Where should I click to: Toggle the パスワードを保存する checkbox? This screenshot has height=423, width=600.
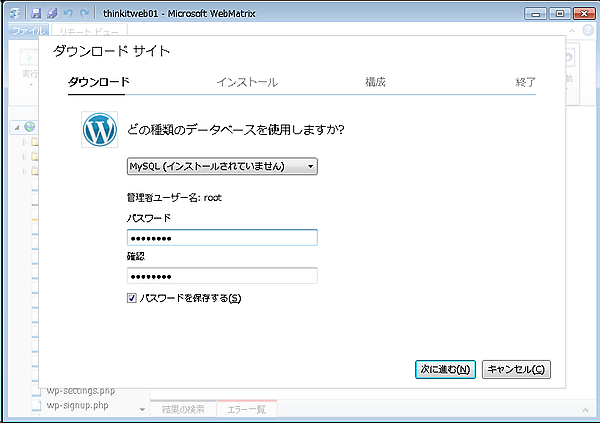click(132, 298)
